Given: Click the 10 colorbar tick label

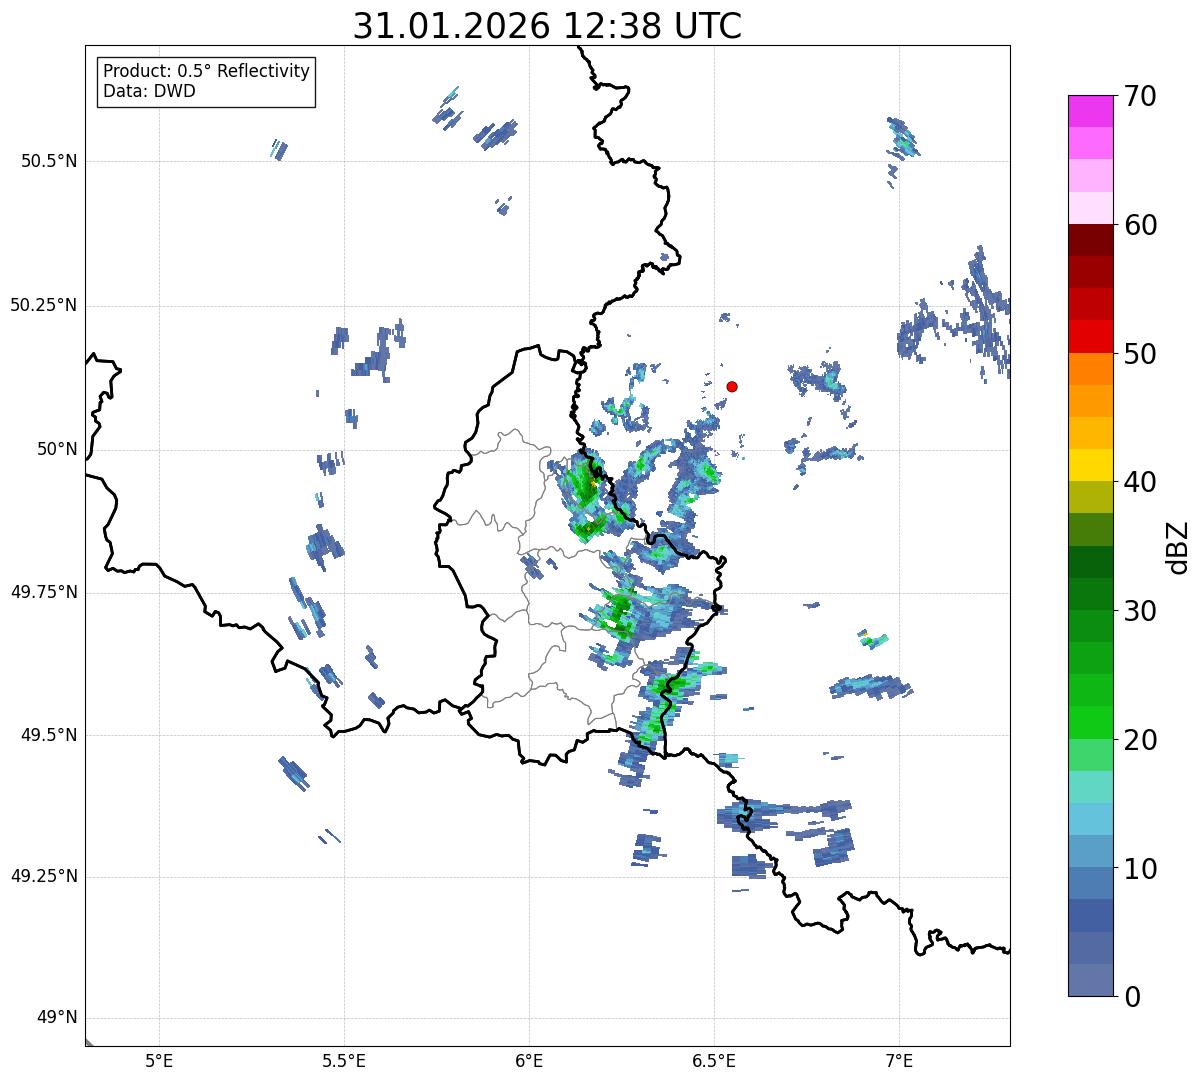Looking at the screenshot, I should (x=1140, y=868).
